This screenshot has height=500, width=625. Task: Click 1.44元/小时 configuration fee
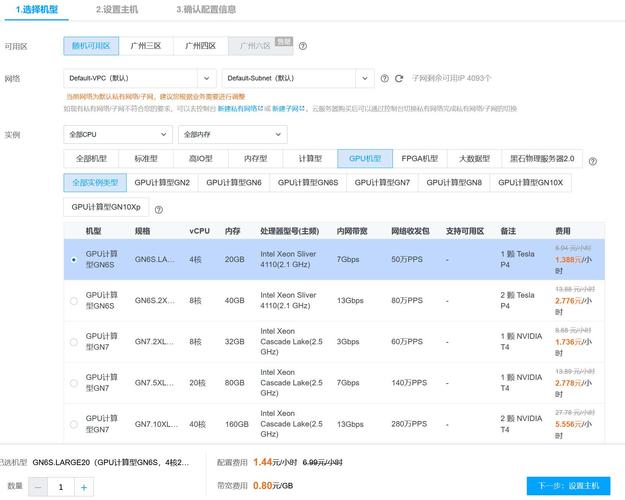[275, 462]
